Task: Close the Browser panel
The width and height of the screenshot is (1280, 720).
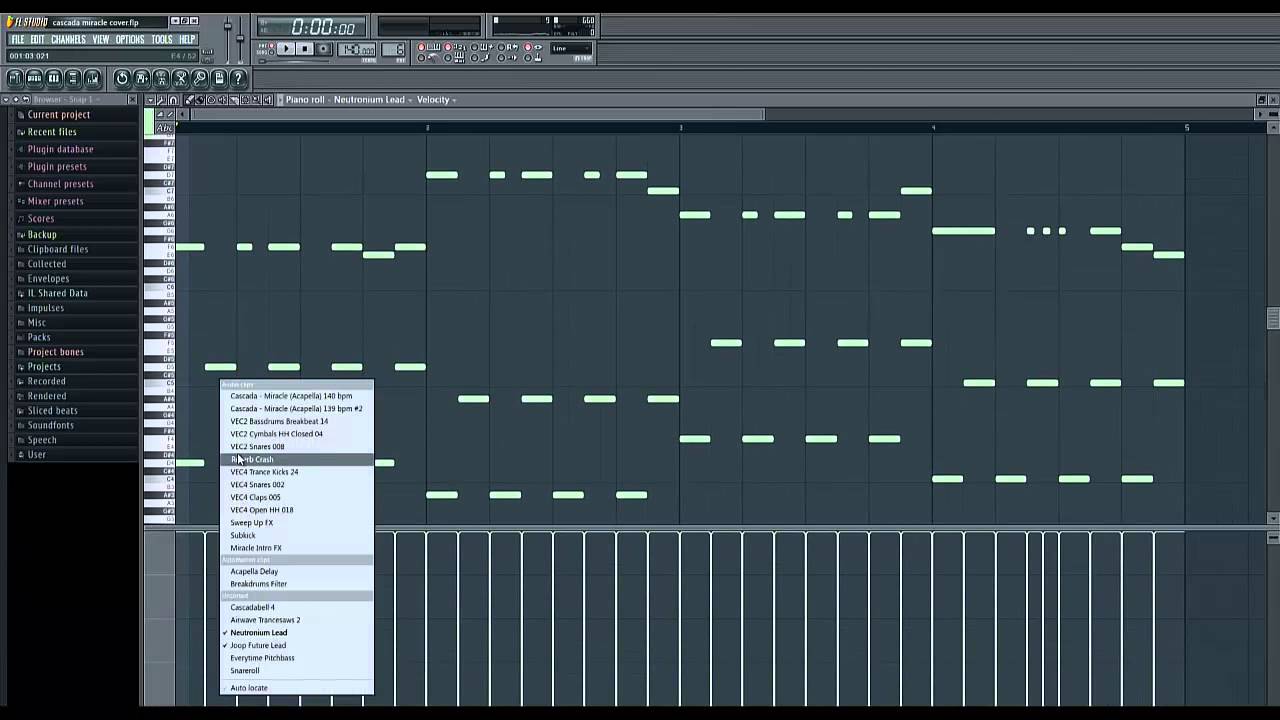Action: coord(132,100)
